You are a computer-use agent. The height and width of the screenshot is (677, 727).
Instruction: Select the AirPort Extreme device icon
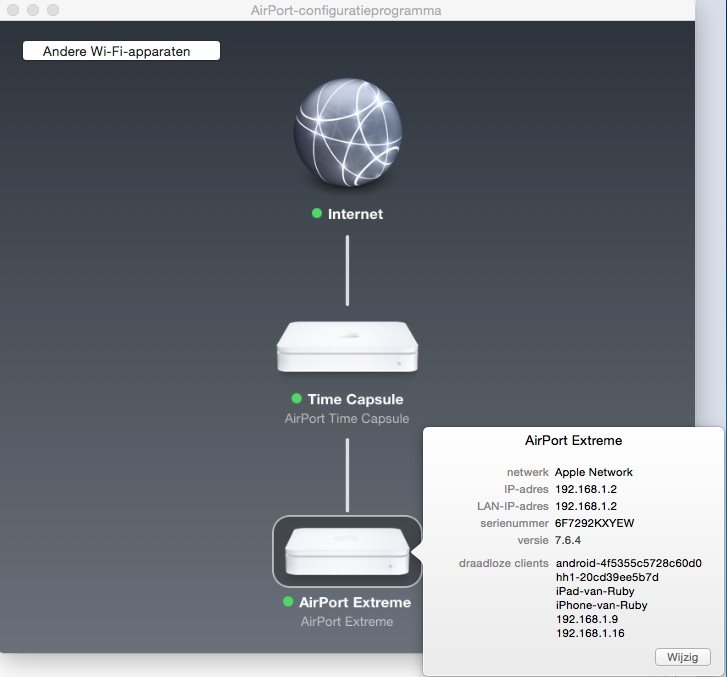[347, 551]
